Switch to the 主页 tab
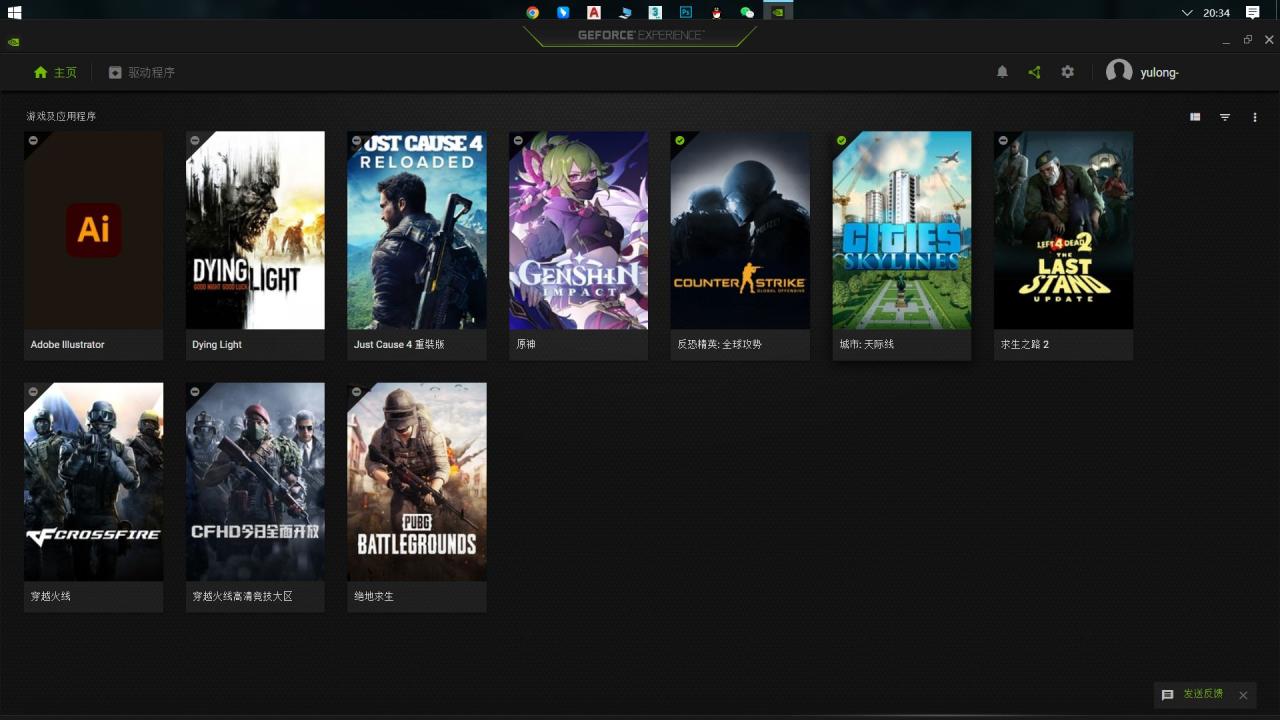This screenshot has width=1280, height=720. 55,72
